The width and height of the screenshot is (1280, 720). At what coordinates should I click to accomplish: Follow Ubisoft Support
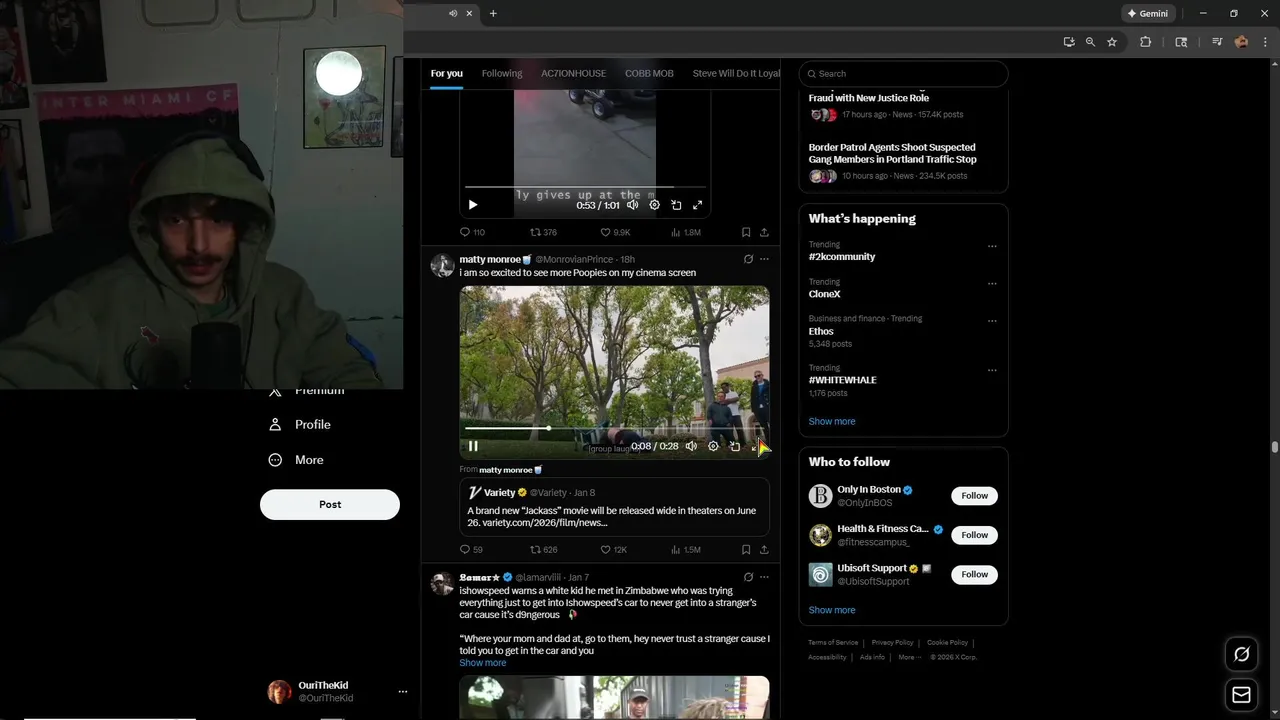(974, 574)
